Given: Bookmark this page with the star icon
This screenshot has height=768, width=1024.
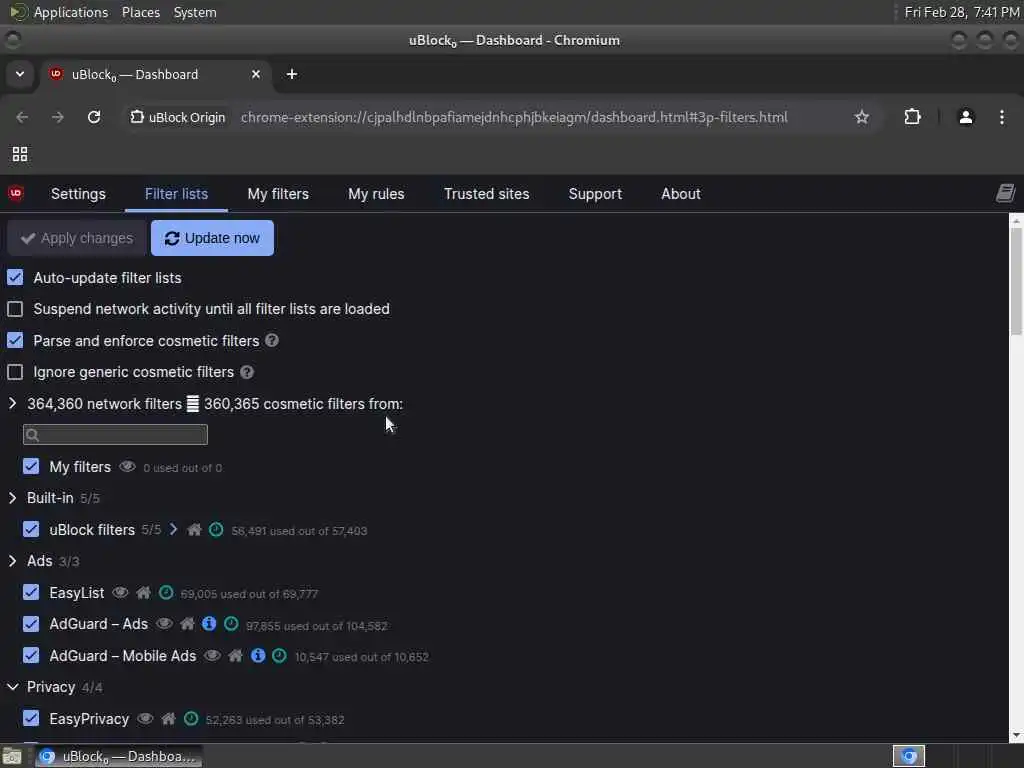Looking at the screenshot, I should pos(862,117).
